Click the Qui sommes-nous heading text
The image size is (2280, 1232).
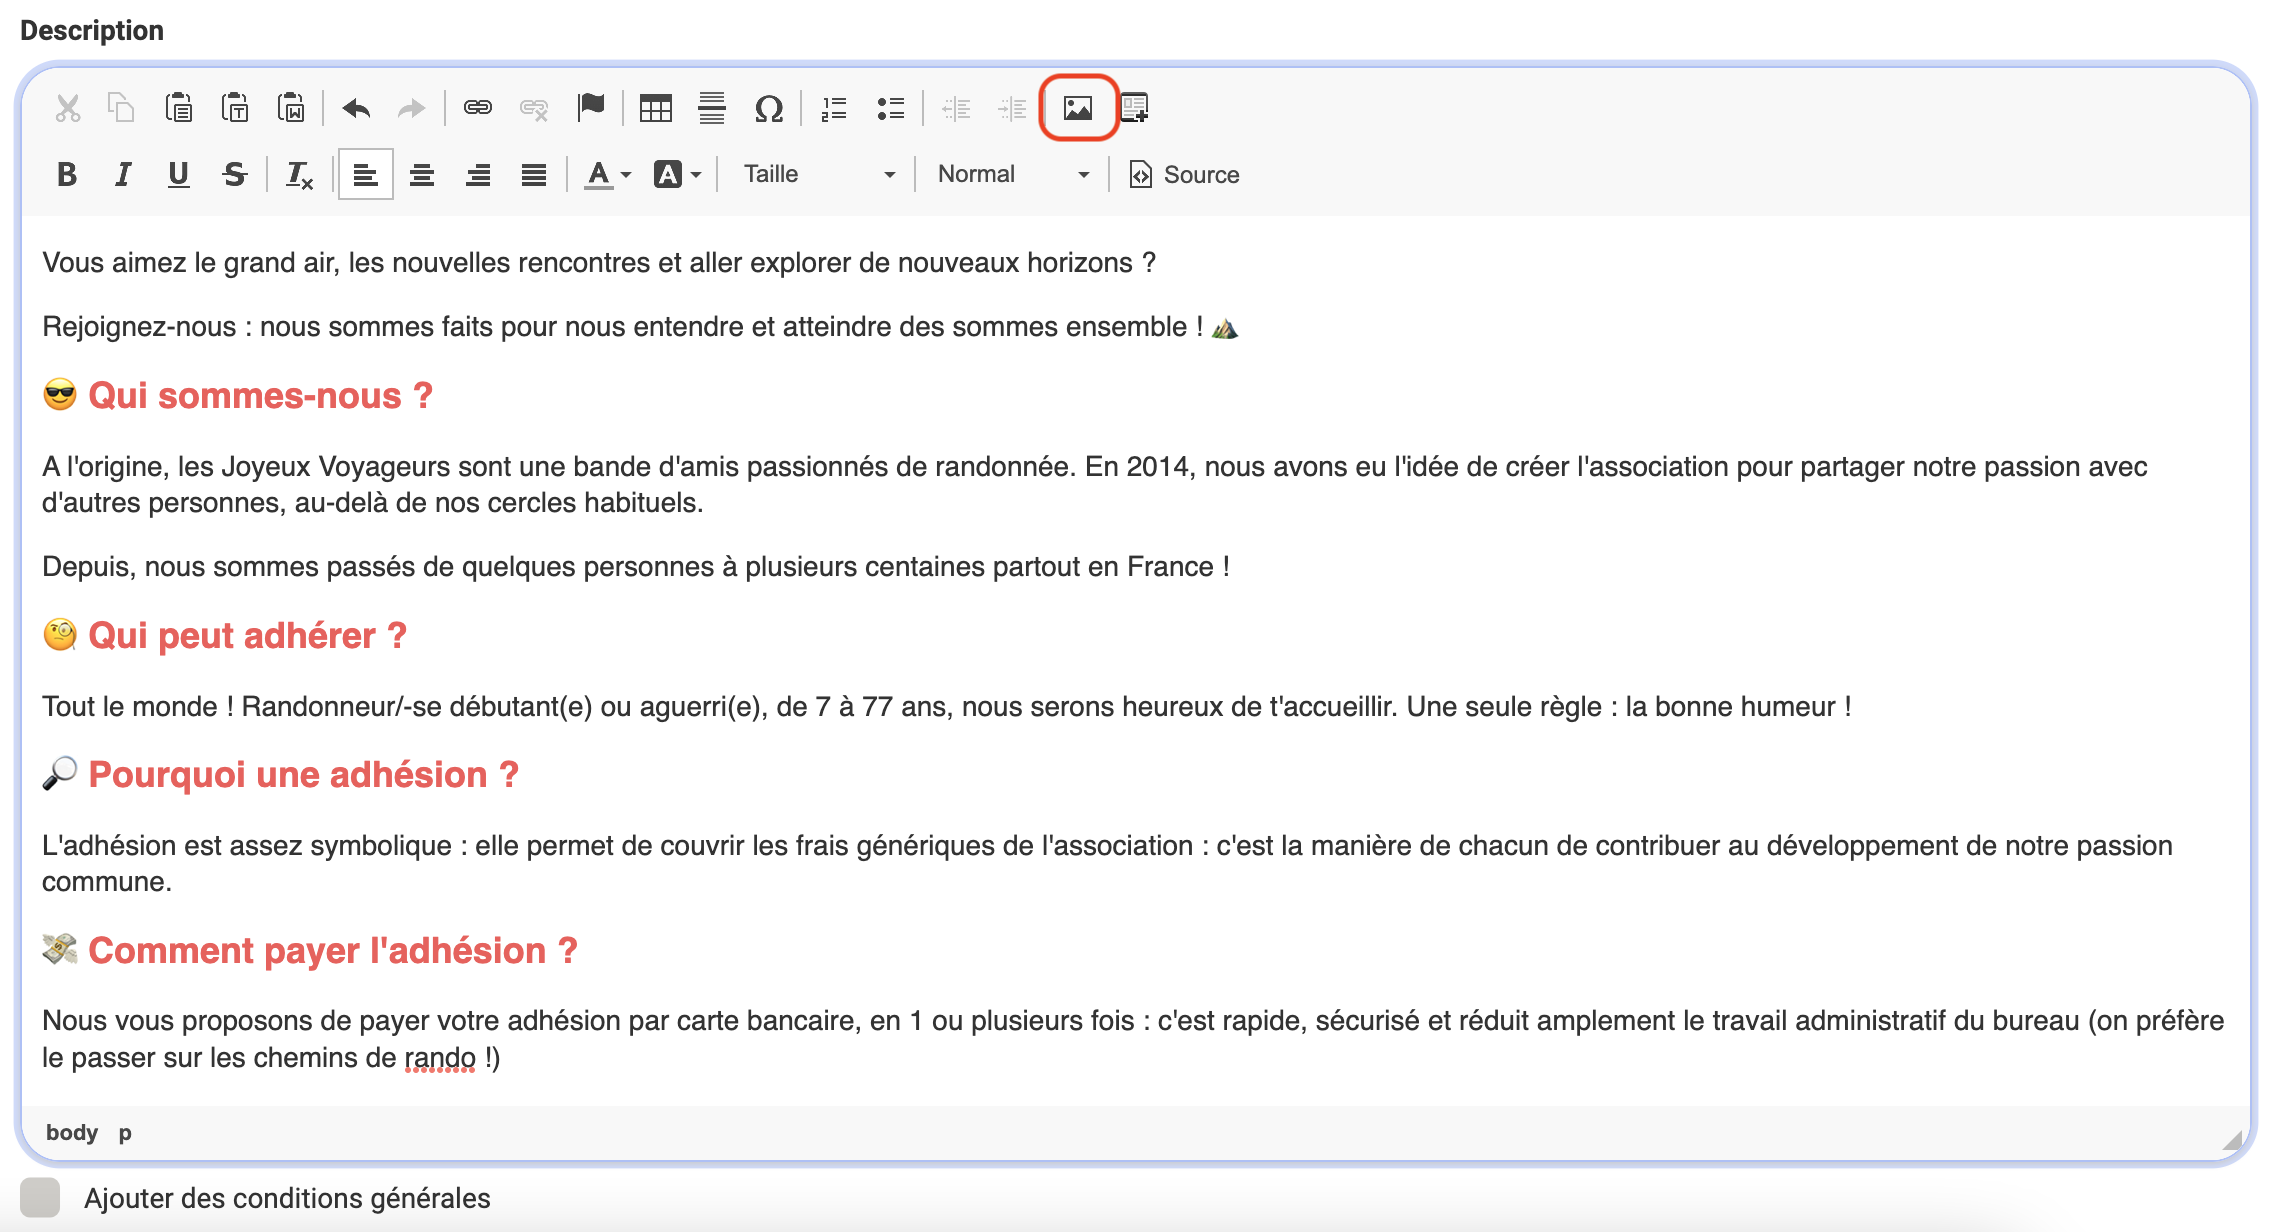click(260, 396)
